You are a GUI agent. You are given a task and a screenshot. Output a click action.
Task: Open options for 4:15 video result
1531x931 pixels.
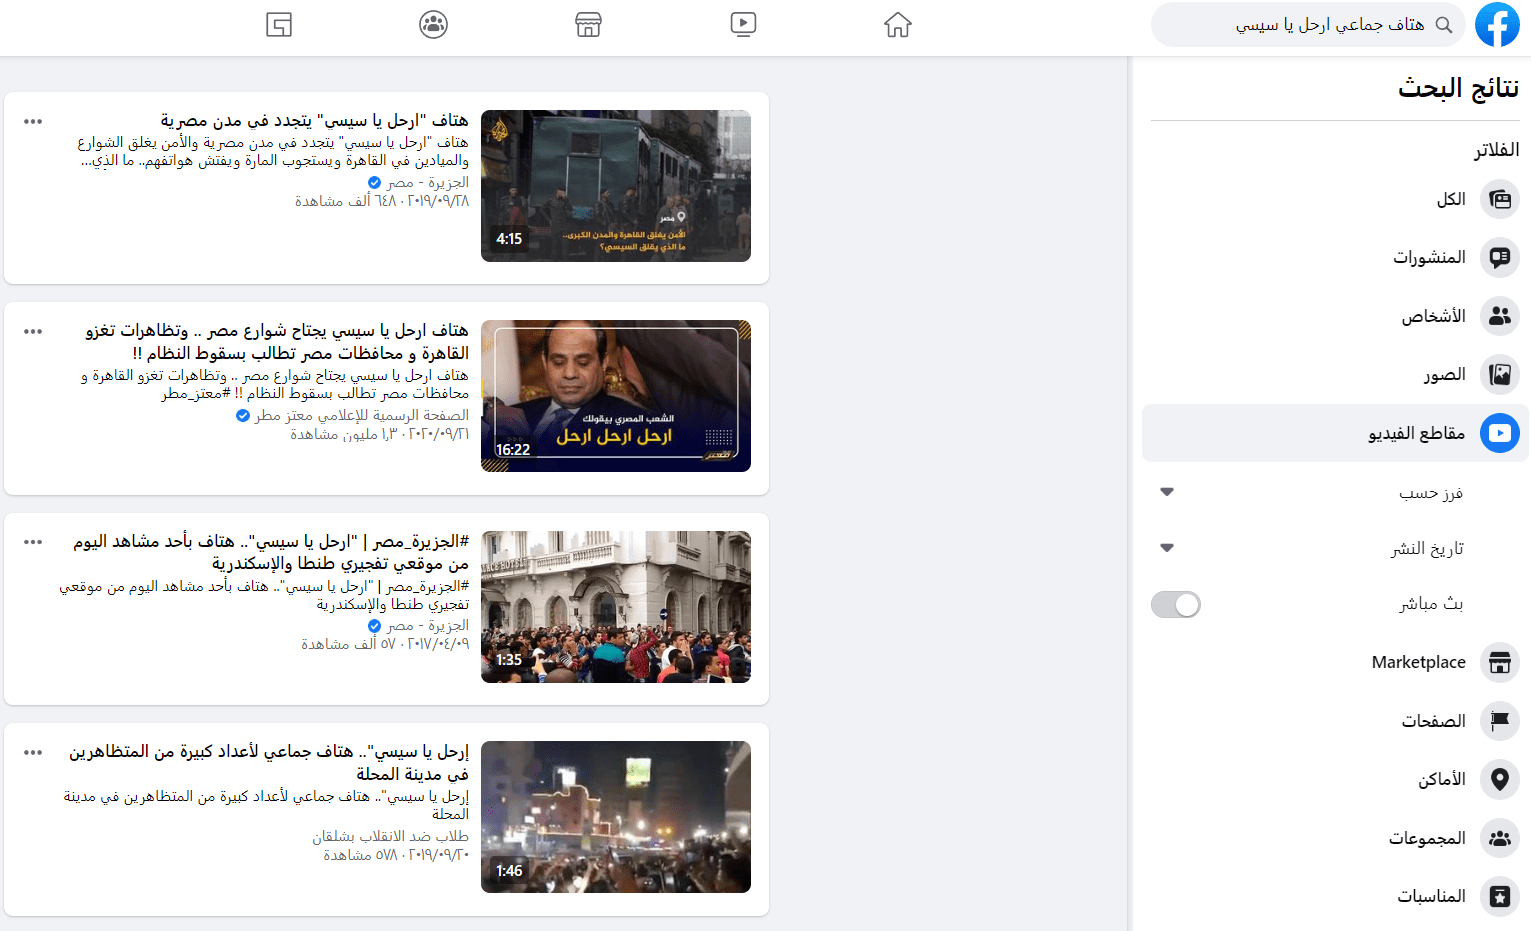(x=33, y=122)
